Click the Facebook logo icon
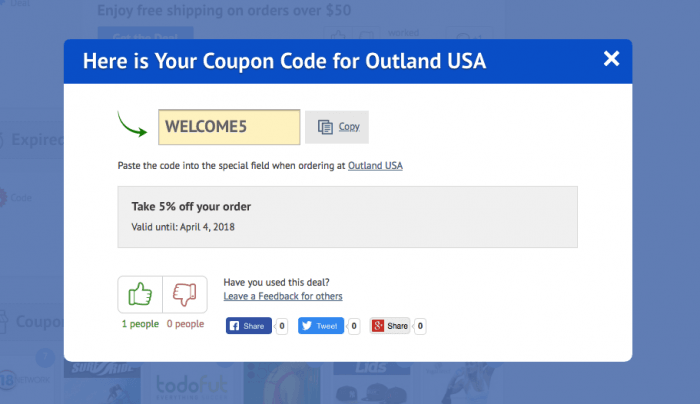 234,326
